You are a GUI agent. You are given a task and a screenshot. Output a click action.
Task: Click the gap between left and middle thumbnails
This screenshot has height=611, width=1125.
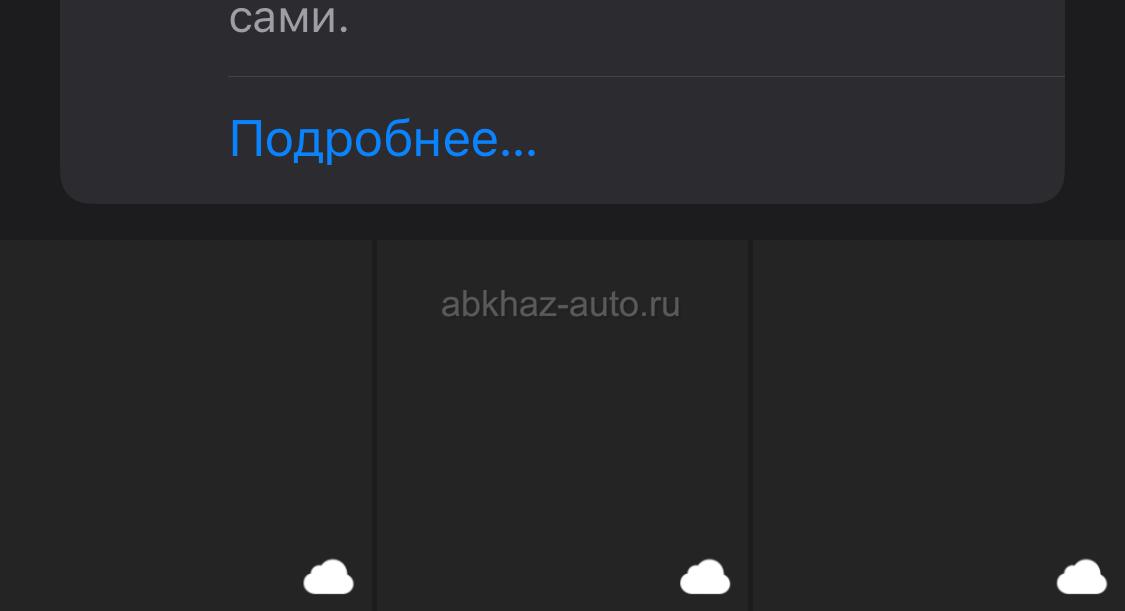(x=375, y=425)
